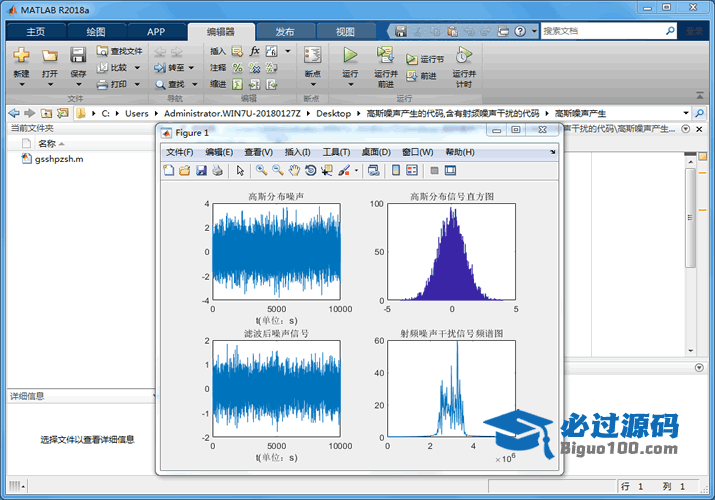Switch to the APP tab

click(x=156, y=32)
